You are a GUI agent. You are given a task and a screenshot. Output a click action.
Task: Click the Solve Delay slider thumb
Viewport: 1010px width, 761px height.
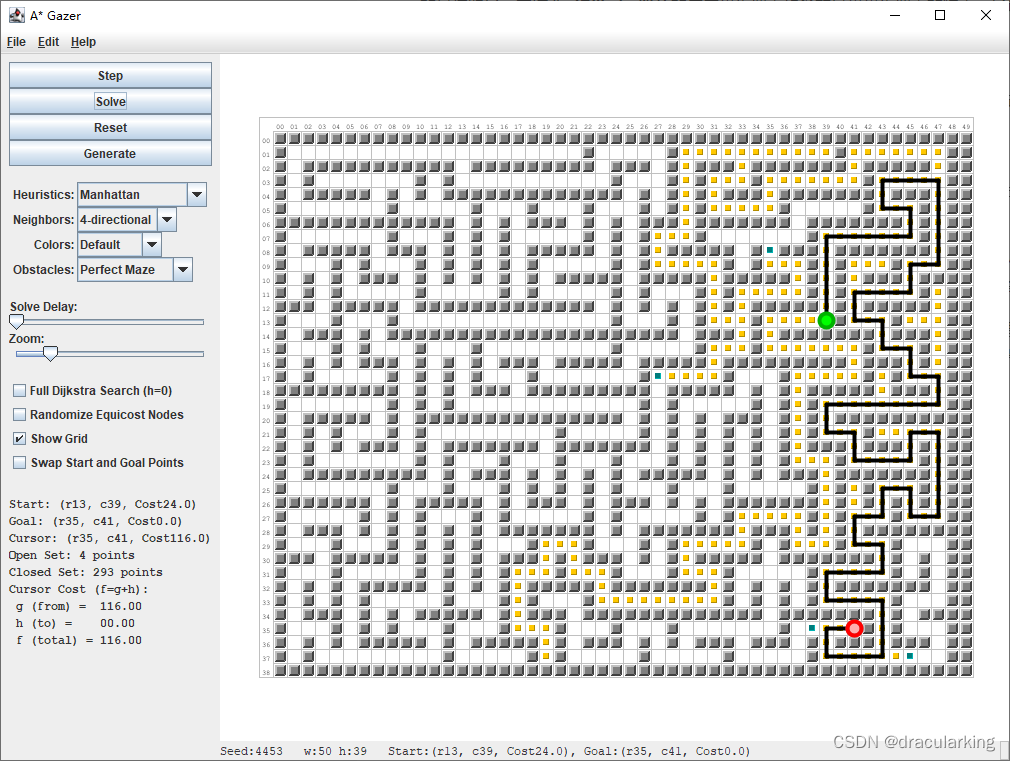click(x=17, y=321)
